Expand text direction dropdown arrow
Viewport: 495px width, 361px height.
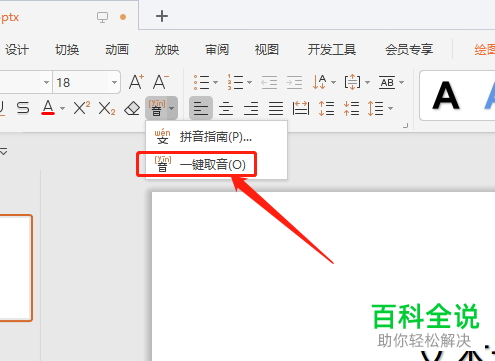click(x=333, y=82)
